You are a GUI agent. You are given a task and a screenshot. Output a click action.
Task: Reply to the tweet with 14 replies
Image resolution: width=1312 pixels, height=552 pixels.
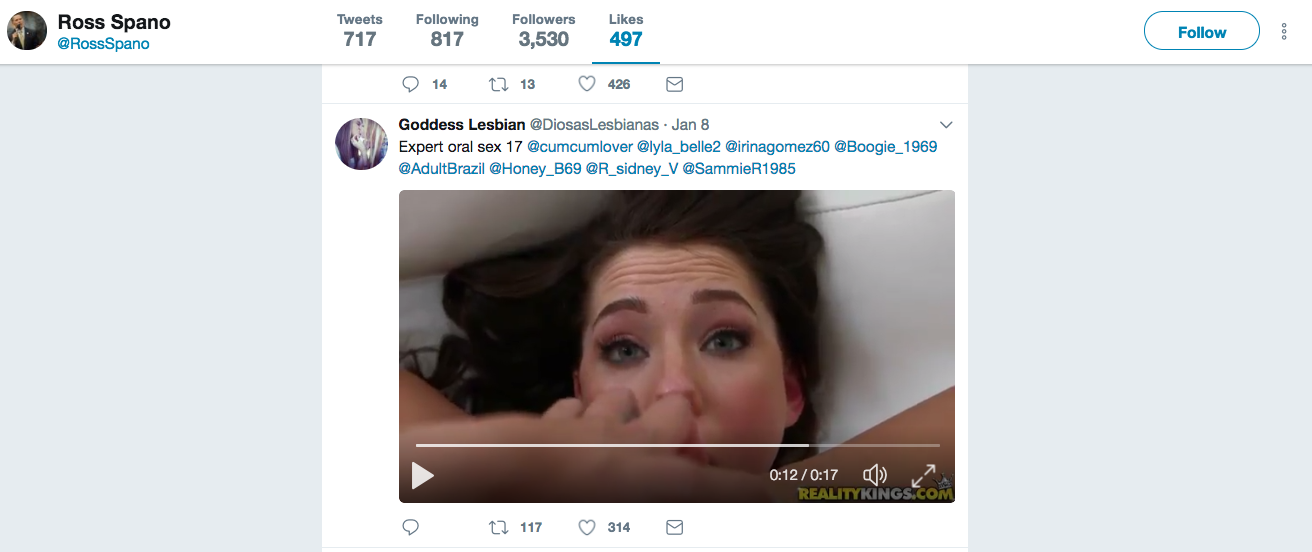tap(410, 84)
